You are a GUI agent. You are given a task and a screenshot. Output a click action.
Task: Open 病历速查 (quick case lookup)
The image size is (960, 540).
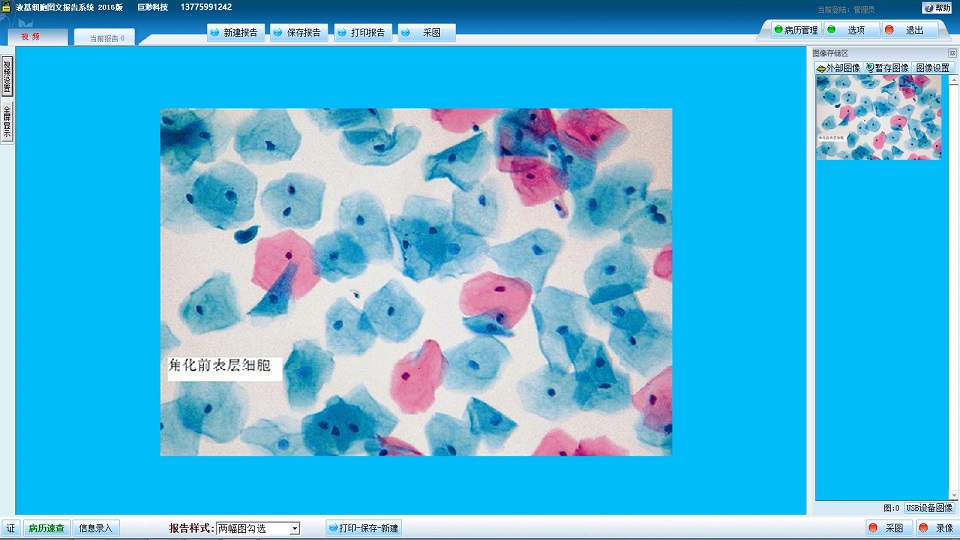click(x=47, y=528)
